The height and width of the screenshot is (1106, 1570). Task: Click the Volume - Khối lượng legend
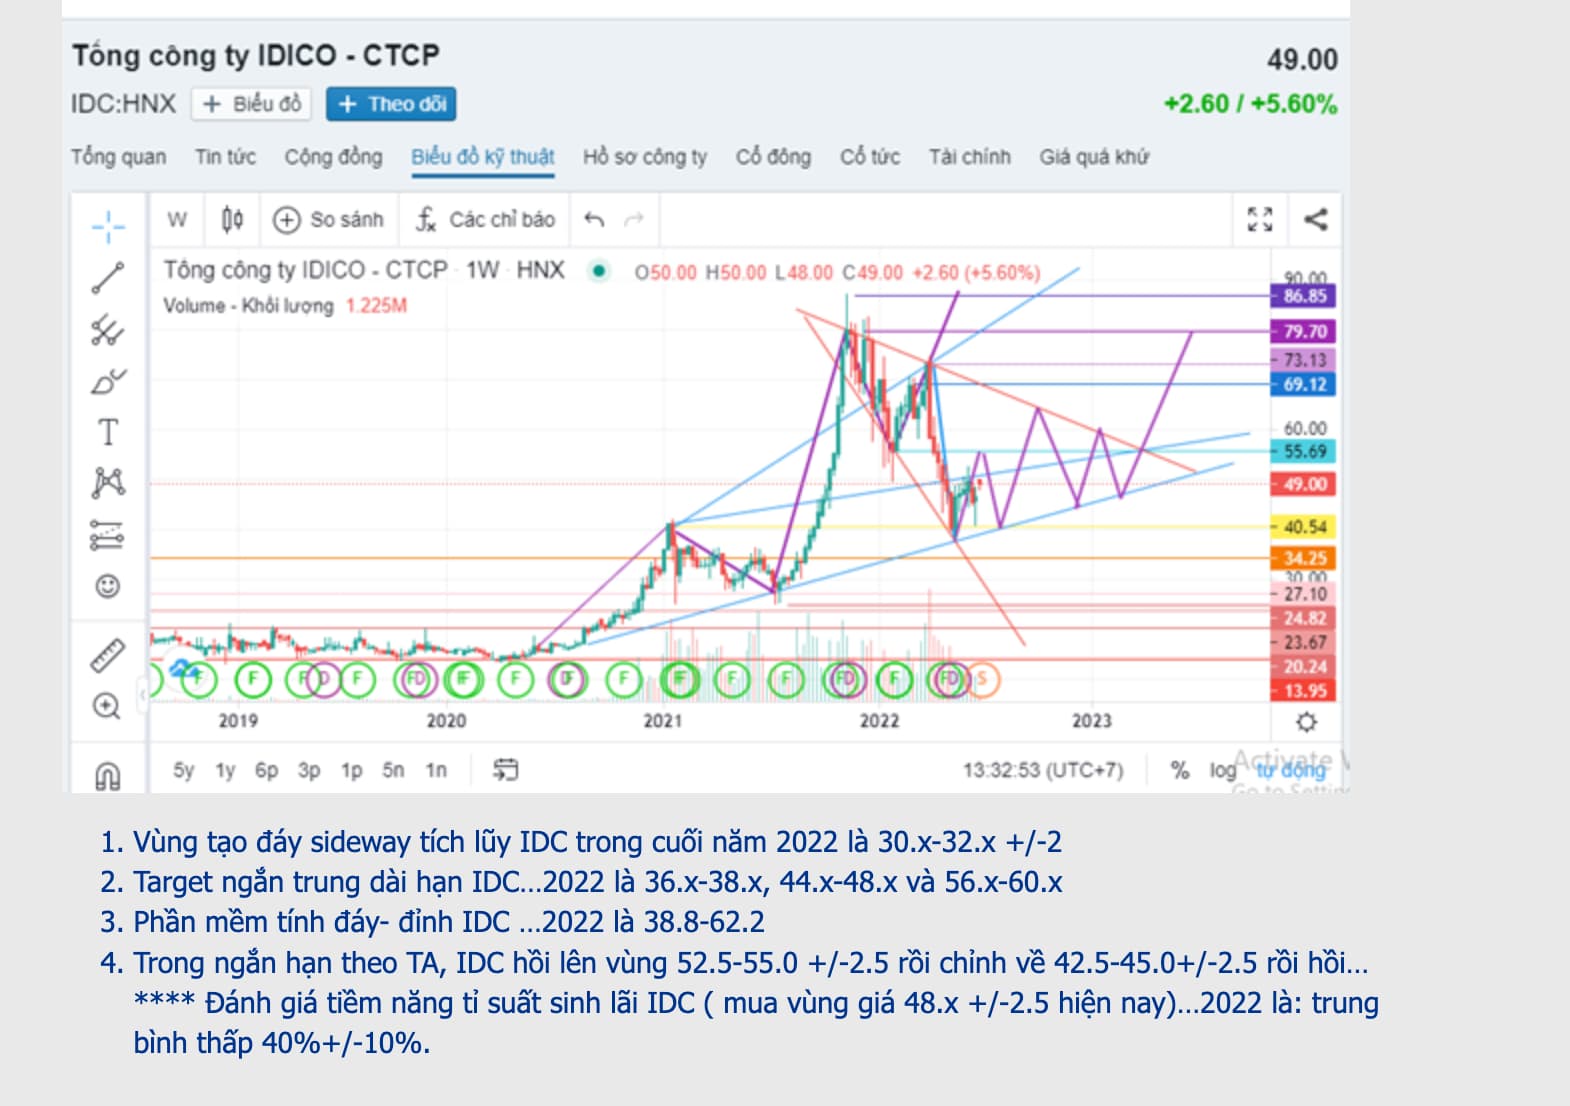pyautogui.click(x=248, y=306)
